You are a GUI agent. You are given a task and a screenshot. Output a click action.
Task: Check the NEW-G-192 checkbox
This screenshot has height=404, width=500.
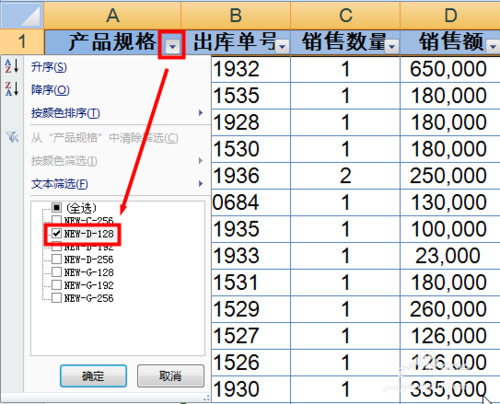57,285
